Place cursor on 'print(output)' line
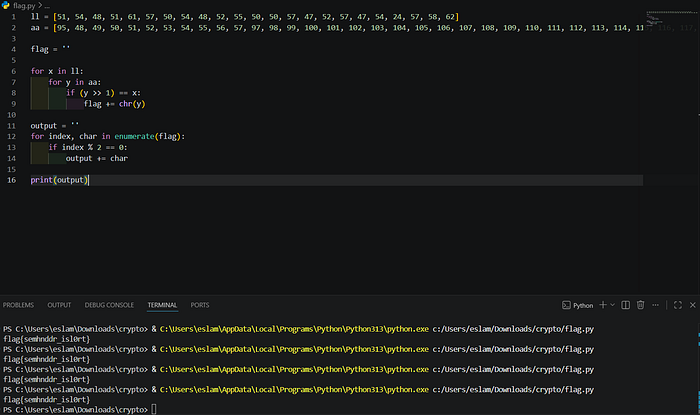The height and width of the screenshot is (415, 700). point(59,180)
